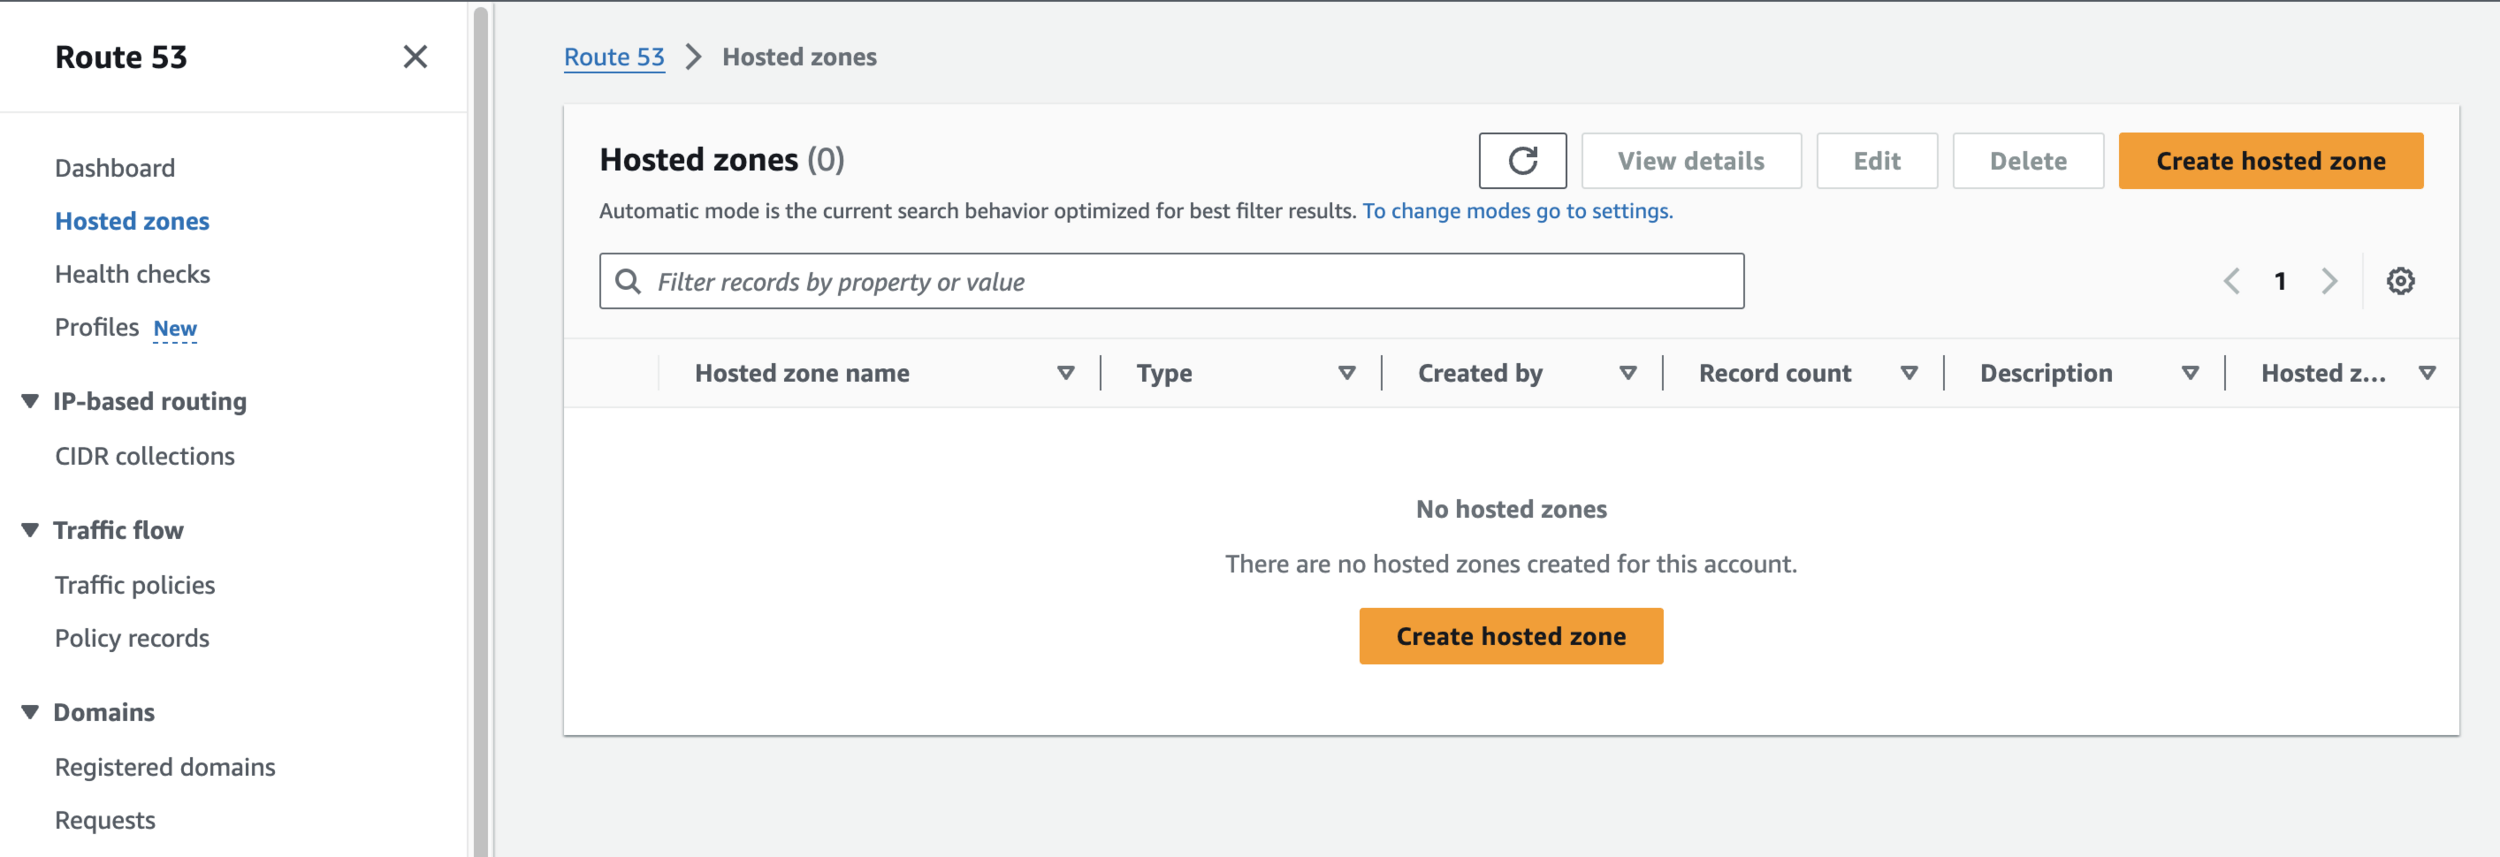Select Hosted zones in the sidebar
Screen dimensions: 2500x857
132,221
